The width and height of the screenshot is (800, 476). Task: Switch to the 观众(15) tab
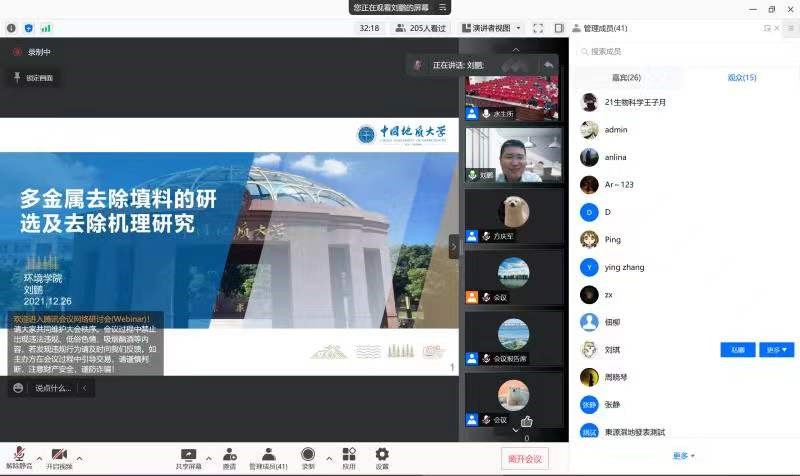point(742,77)
